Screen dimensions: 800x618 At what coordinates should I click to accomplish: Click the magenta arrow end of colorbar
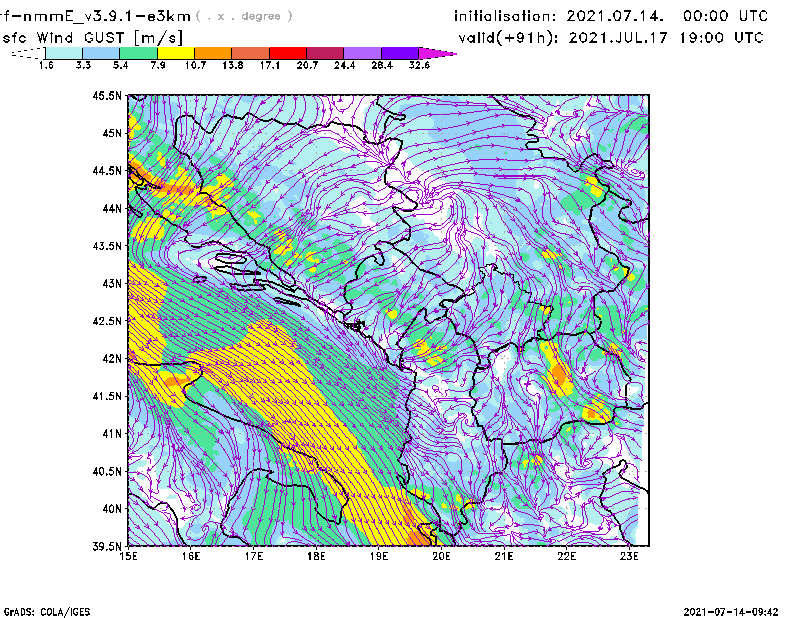point(436,53)
